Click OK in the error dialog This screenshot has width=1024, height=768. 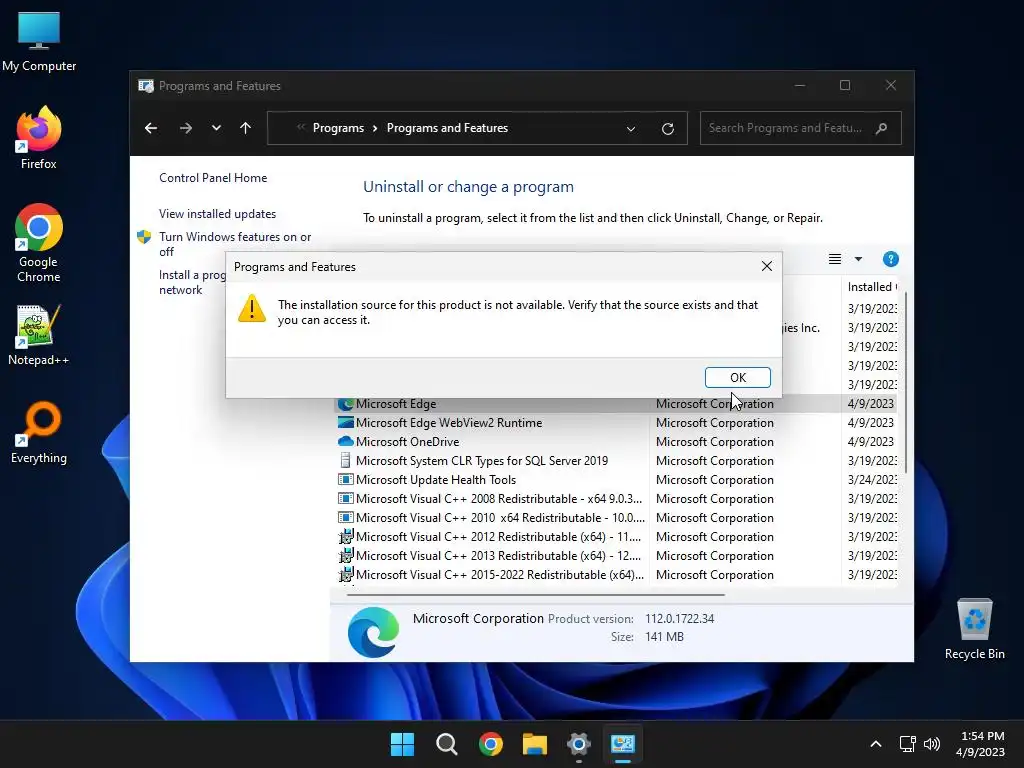coord(737,377)
